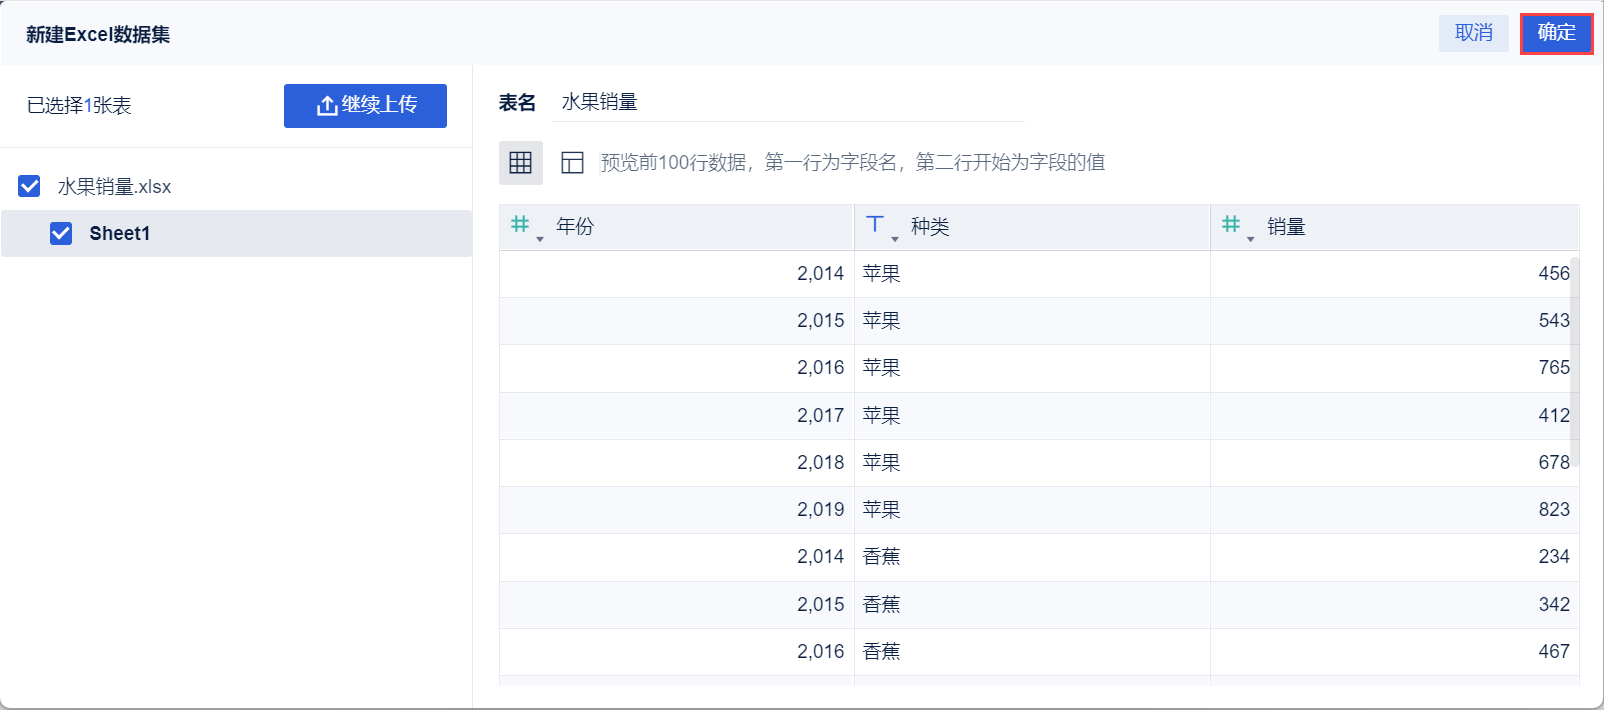Screen dimensions: 1604x710
Task: Select the 水果销量.xlsx file entry
Action: [114, 186]
